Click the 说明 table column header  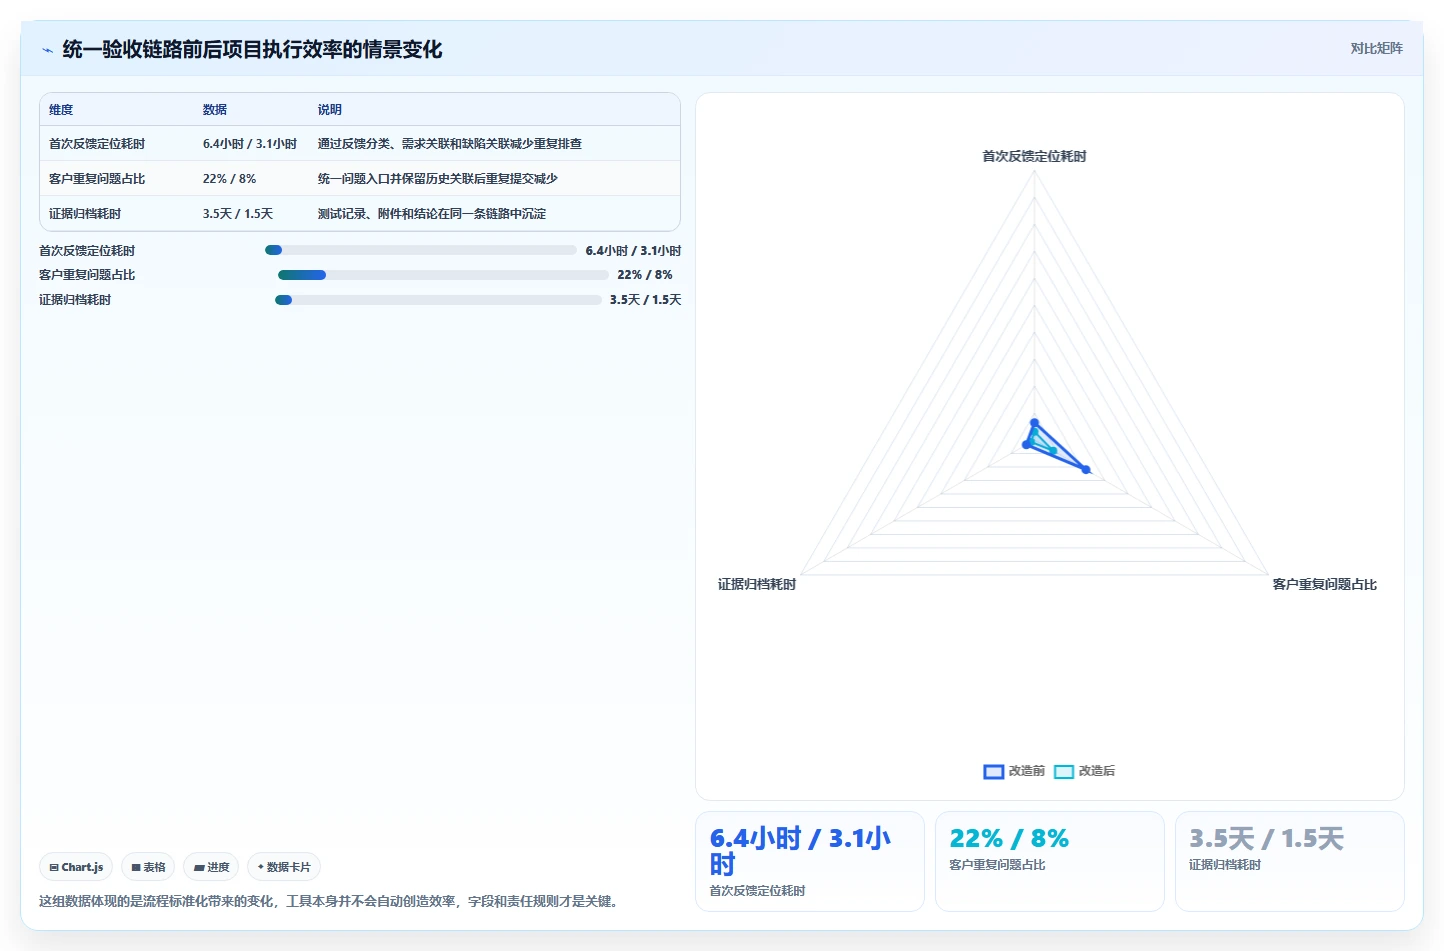(330, 110)
